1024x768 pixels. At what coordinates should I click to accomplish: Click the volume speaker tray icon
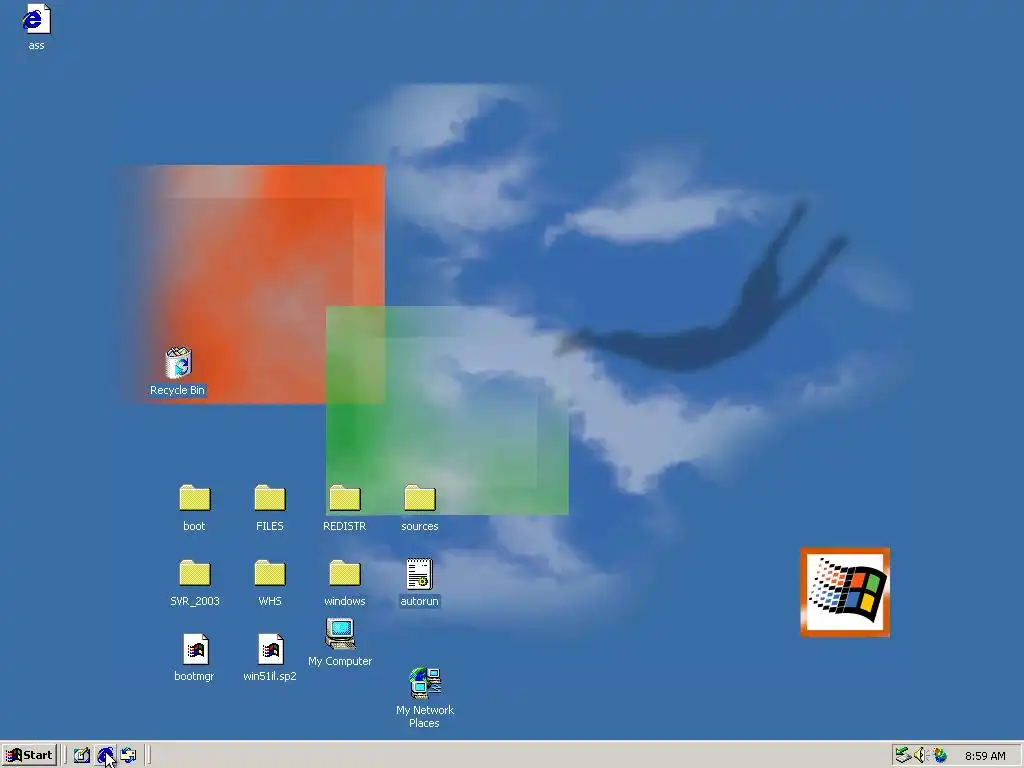920,755
